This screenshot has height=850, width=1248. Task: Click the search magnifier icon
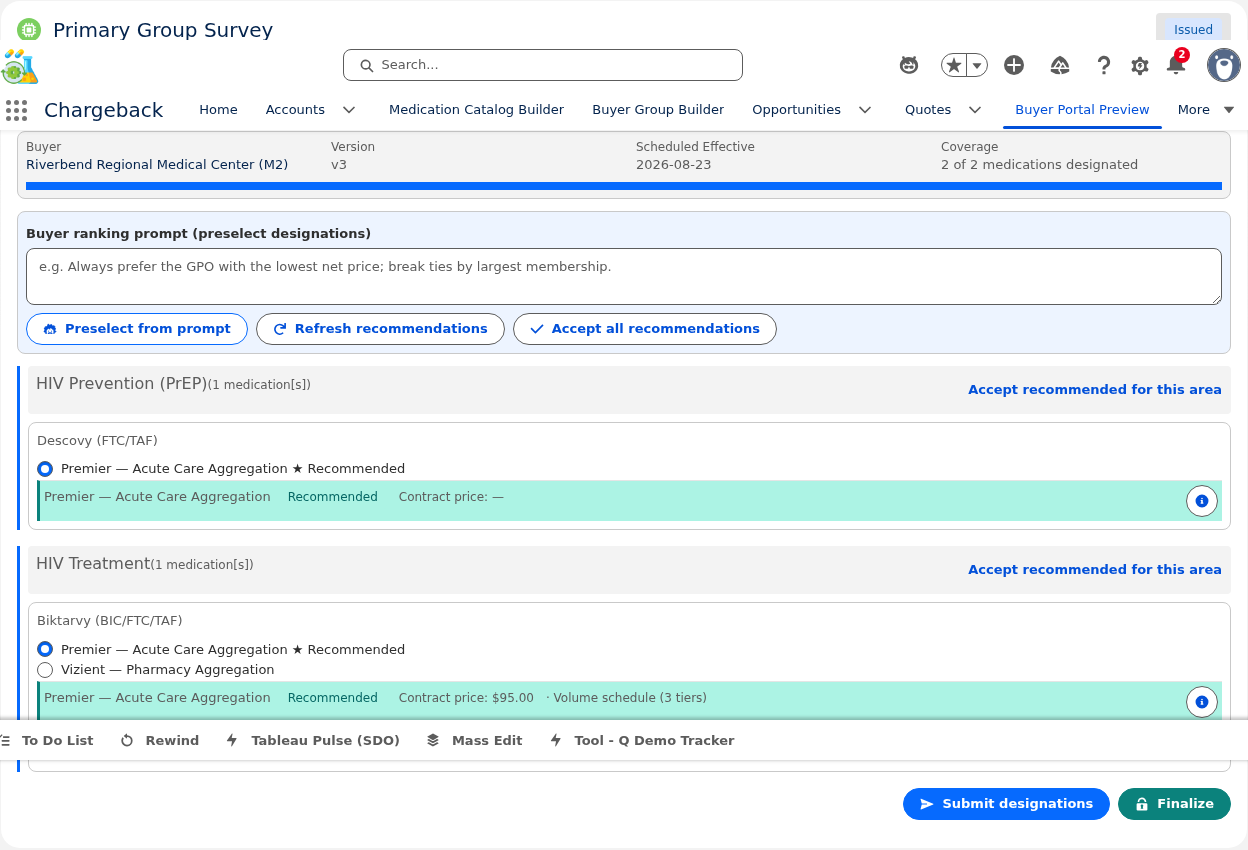(x=366, y=65)
